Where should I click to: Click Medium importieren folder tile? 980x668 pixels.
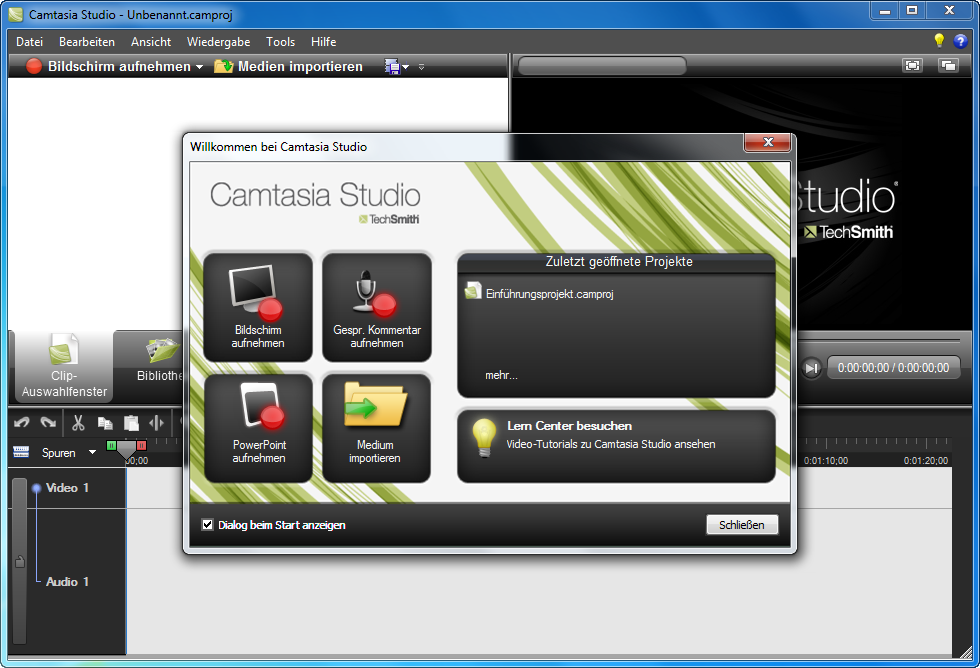tap(377, 428)
